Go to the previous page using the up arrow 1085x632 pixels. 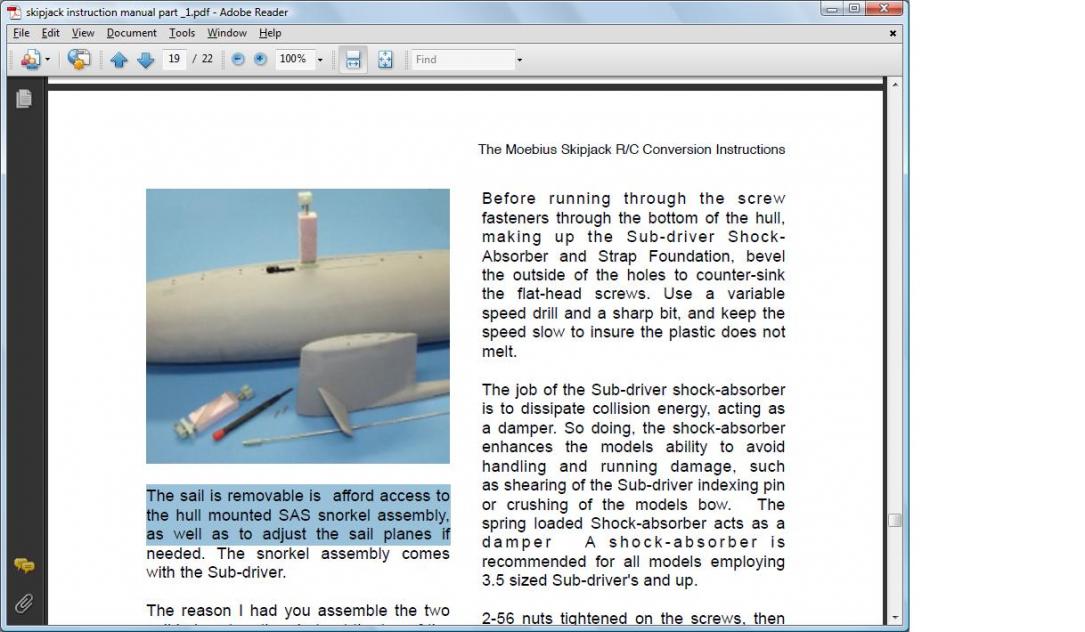click(119, 60)
